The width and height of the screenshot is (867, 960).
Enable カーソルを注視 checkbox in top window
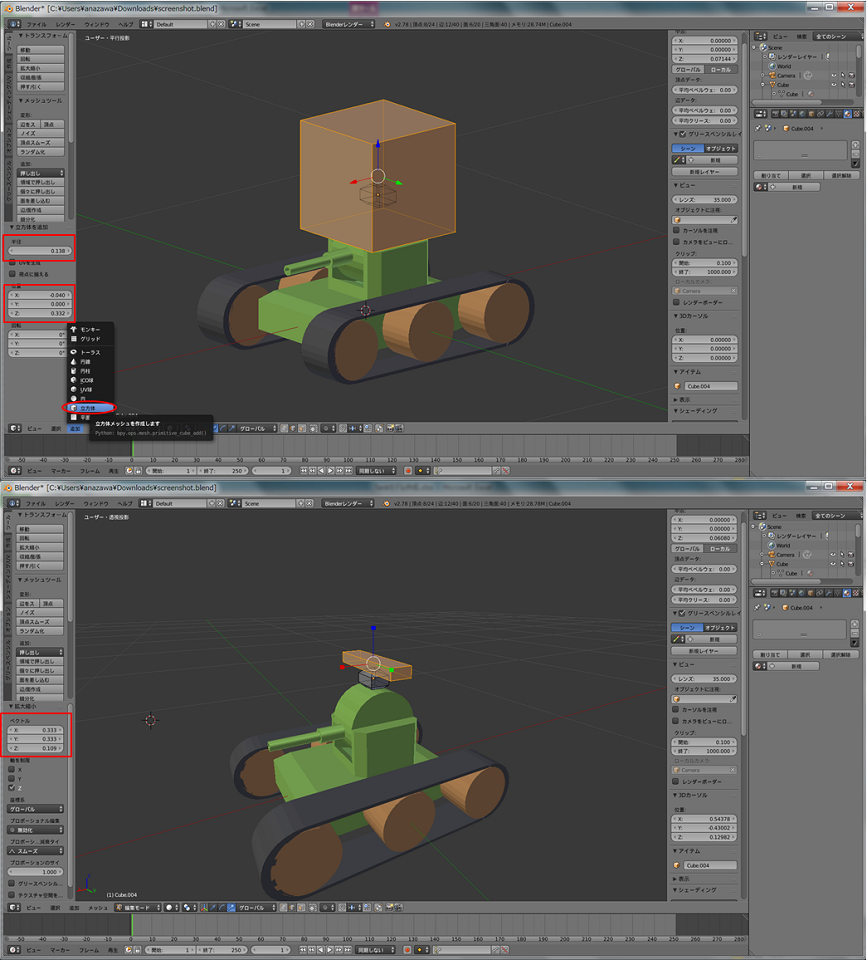[x=677, y=230]
